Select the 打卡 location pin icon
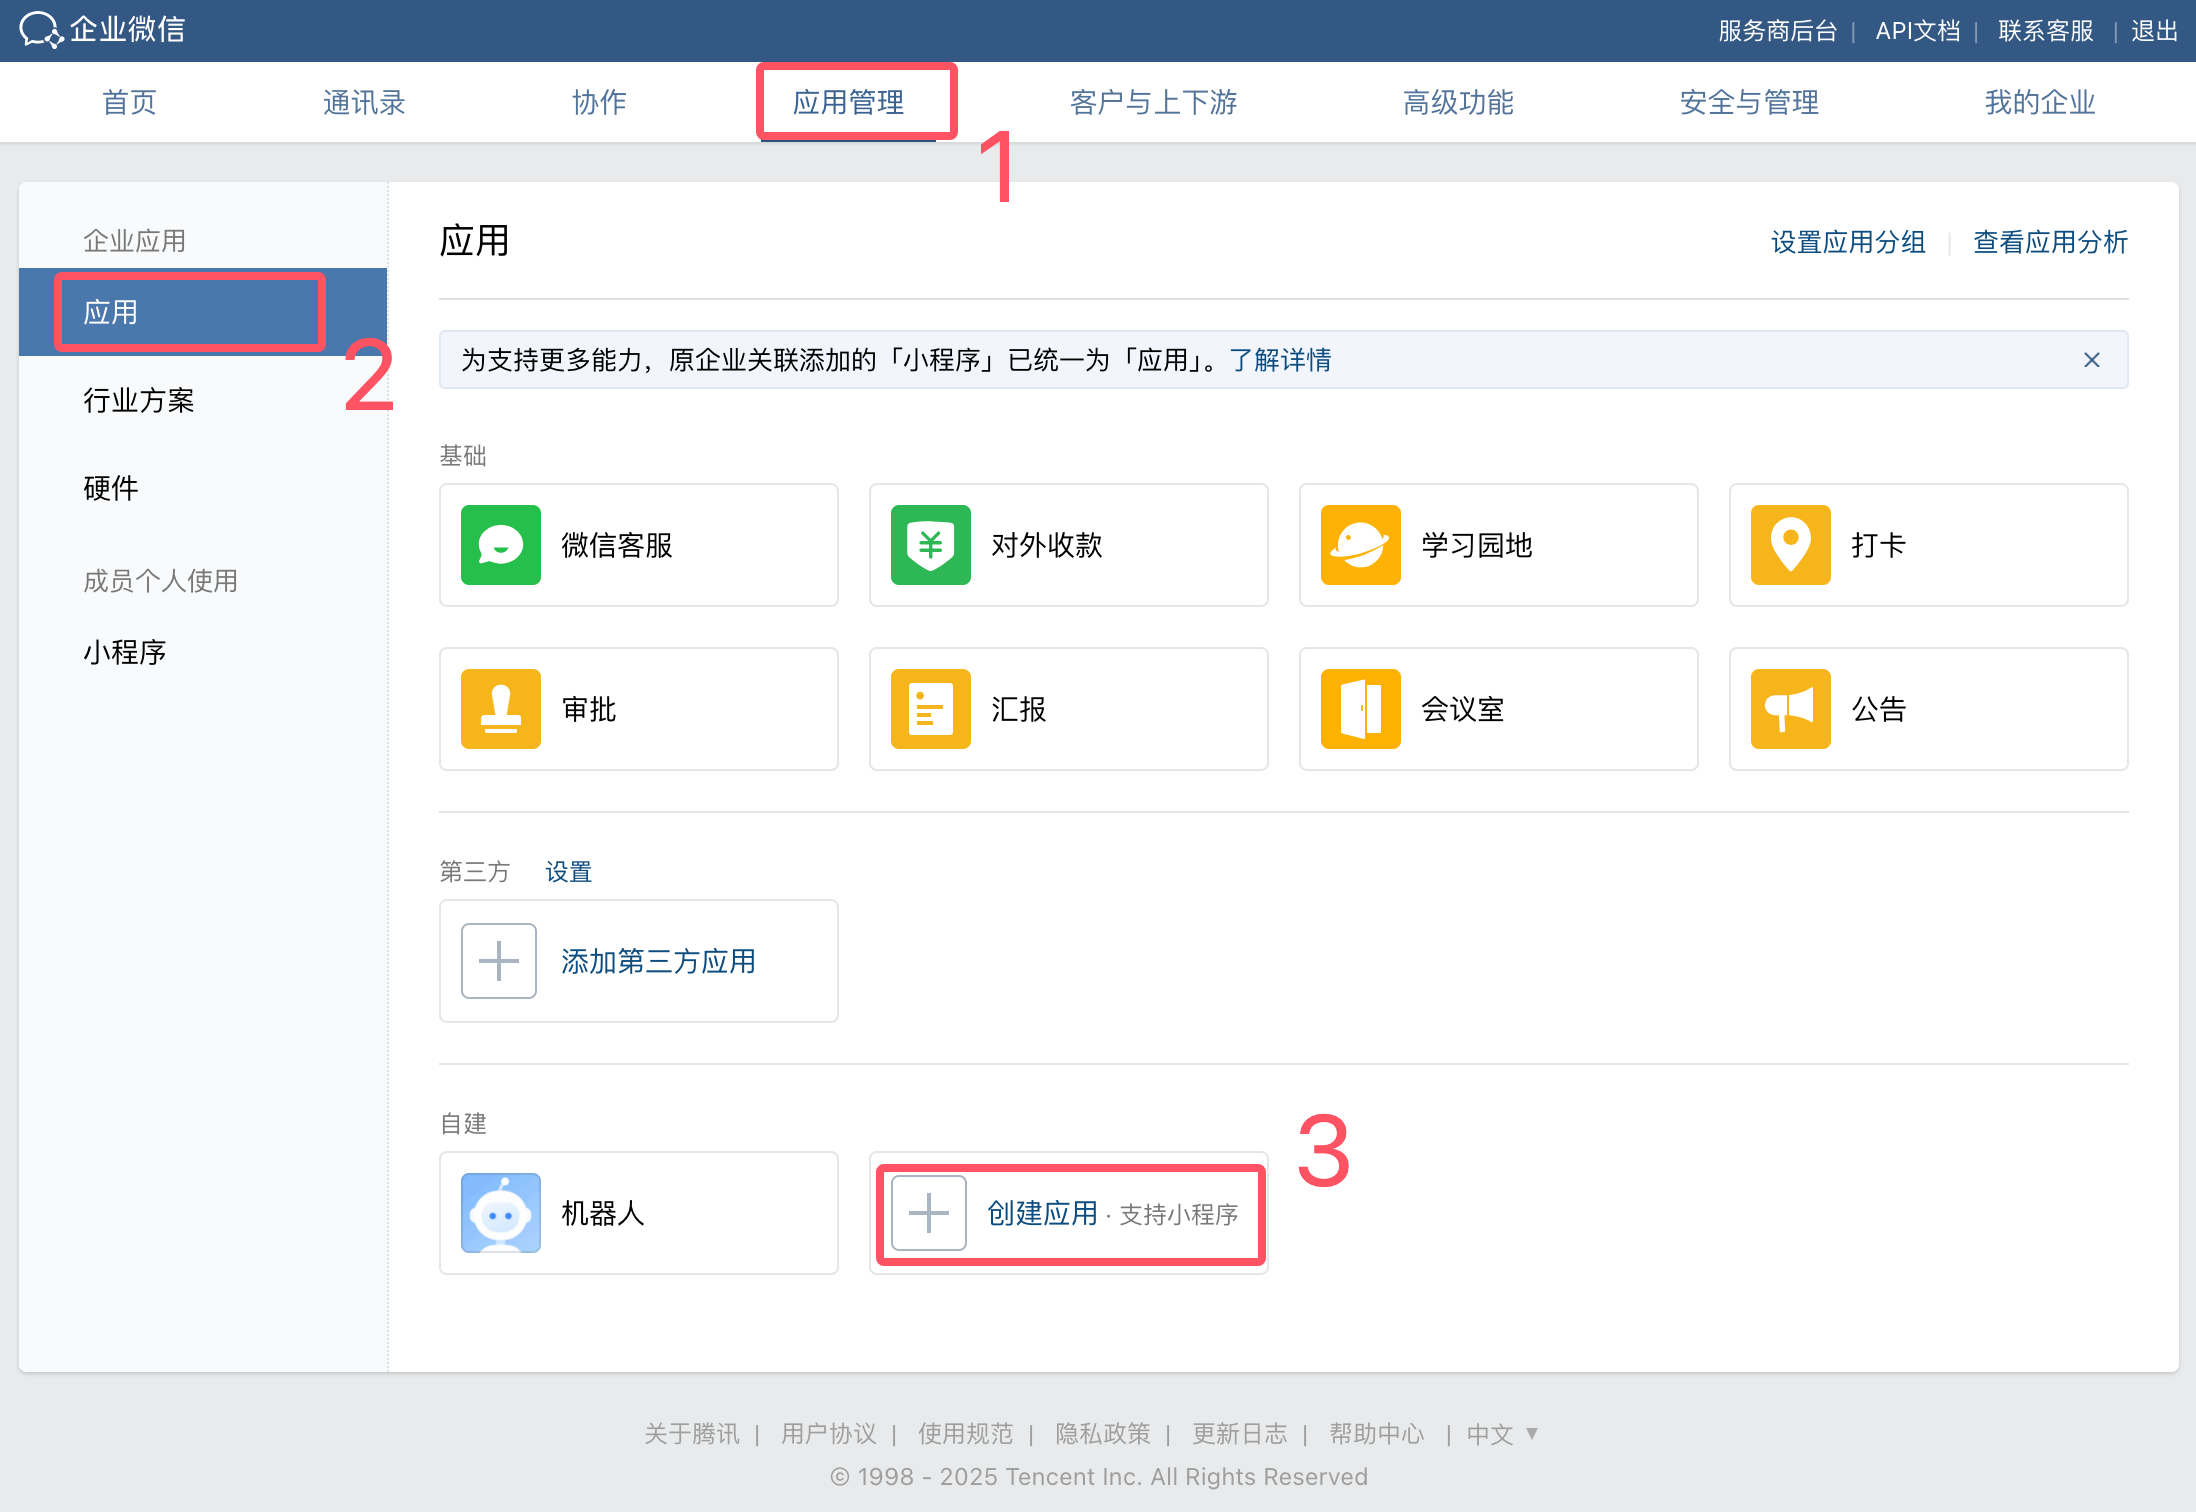 (1790, 545)
